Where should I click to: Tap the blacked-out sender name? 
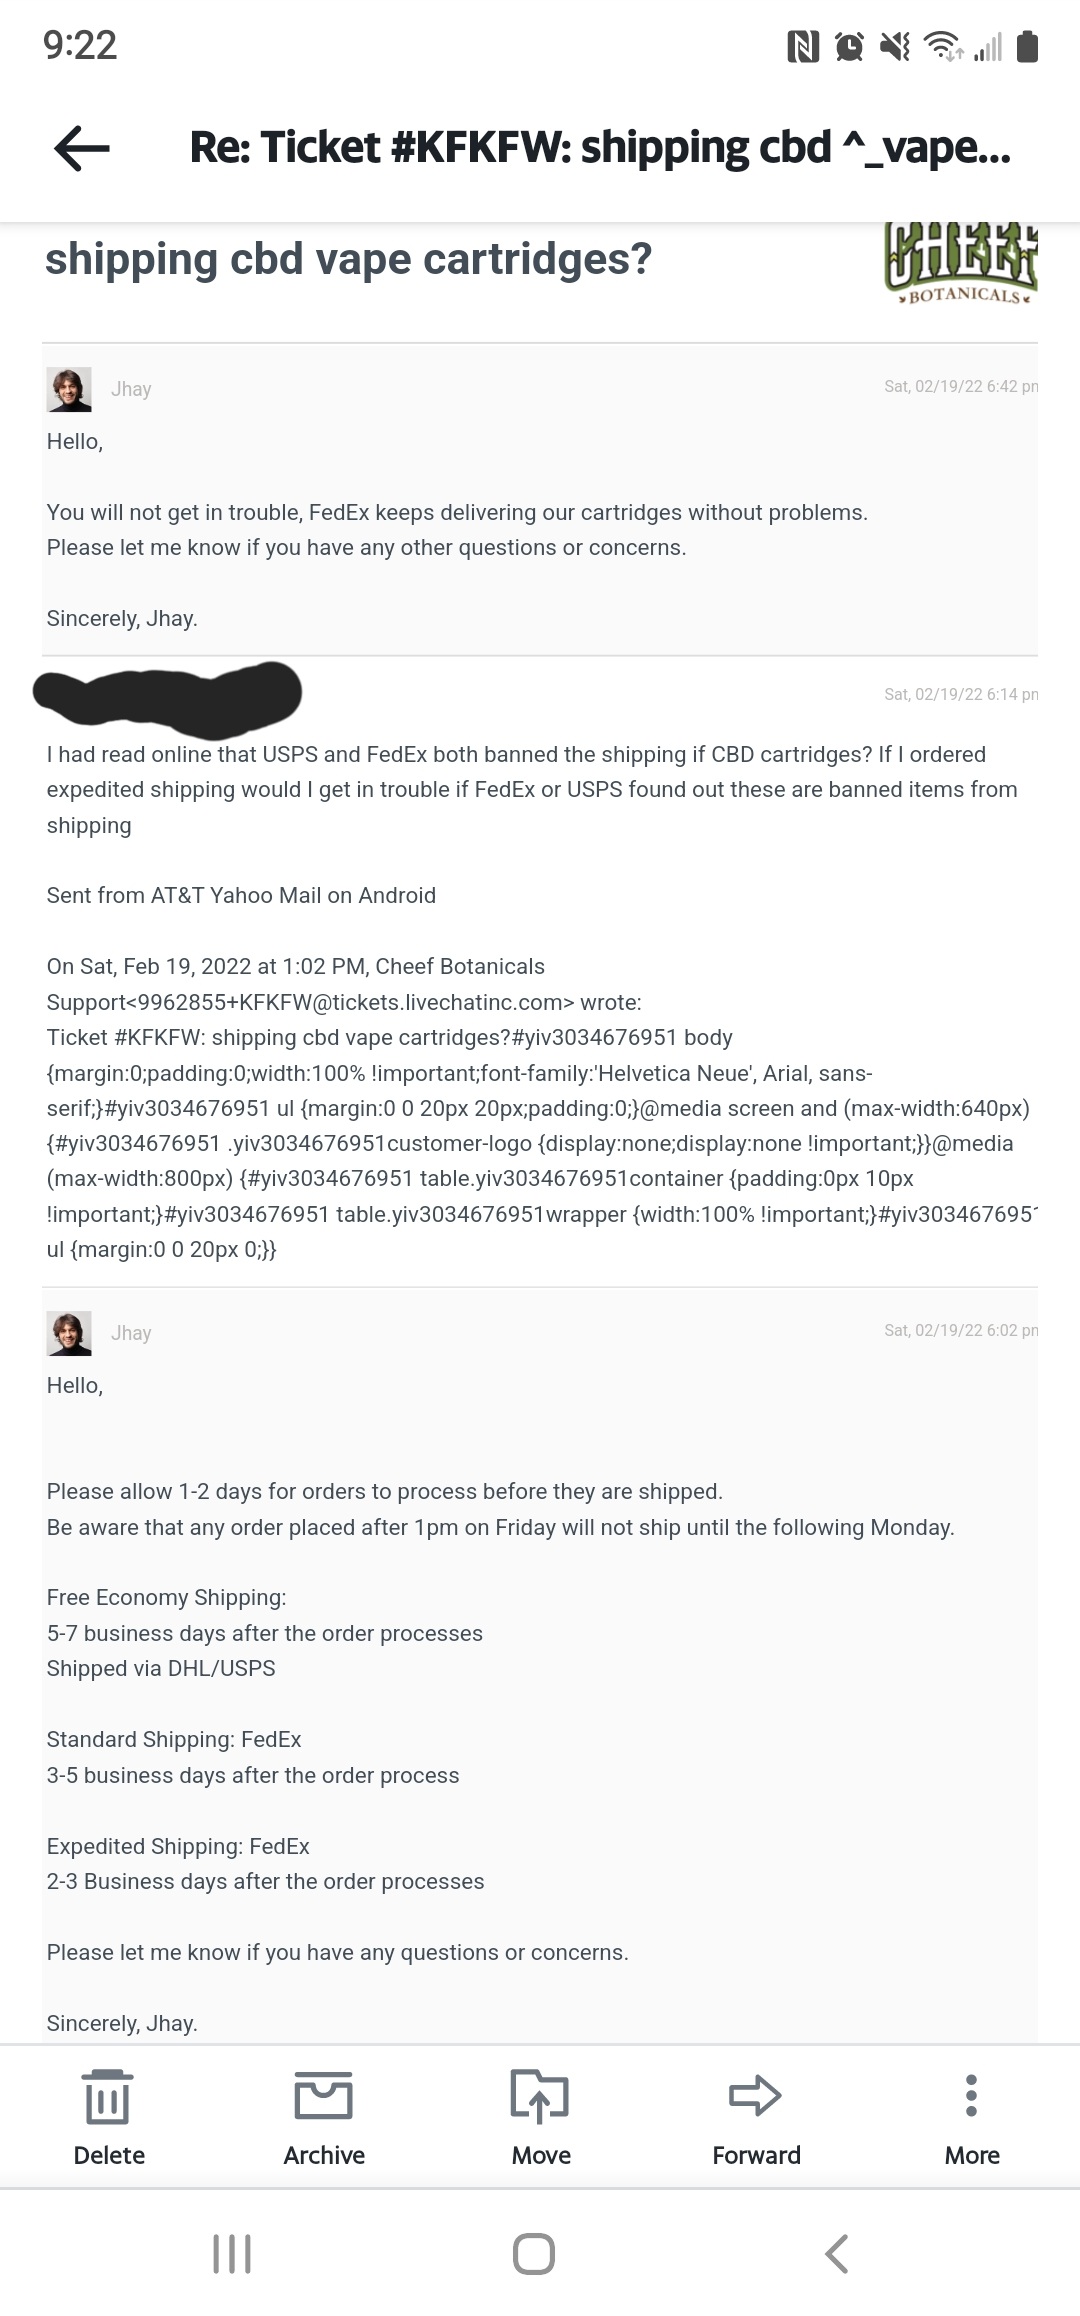click(x=167, y=693)
